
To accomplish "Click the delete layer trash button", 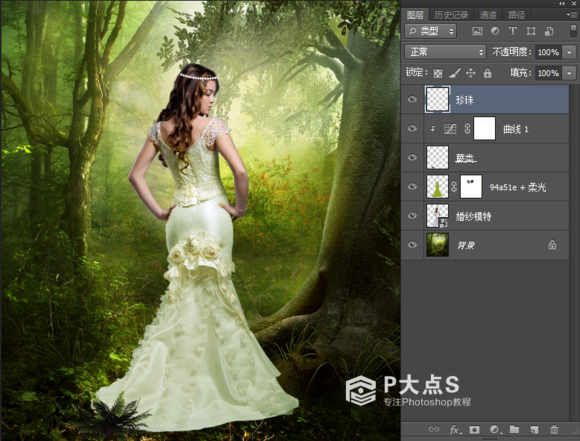I will tap(554, 430).
